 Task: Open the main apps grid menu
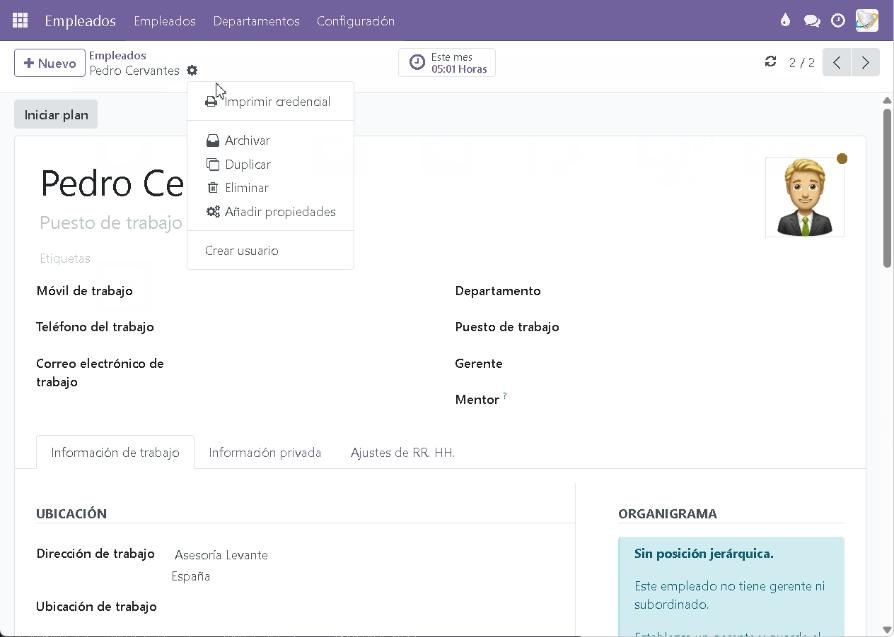pyautogui.click(x=20, y=20)
